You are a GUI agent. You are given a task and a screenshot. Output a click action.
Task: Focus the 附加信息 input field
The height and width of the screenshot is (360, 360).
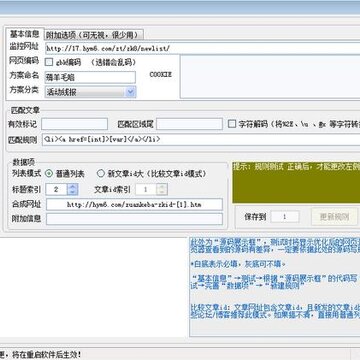(134, 219)
